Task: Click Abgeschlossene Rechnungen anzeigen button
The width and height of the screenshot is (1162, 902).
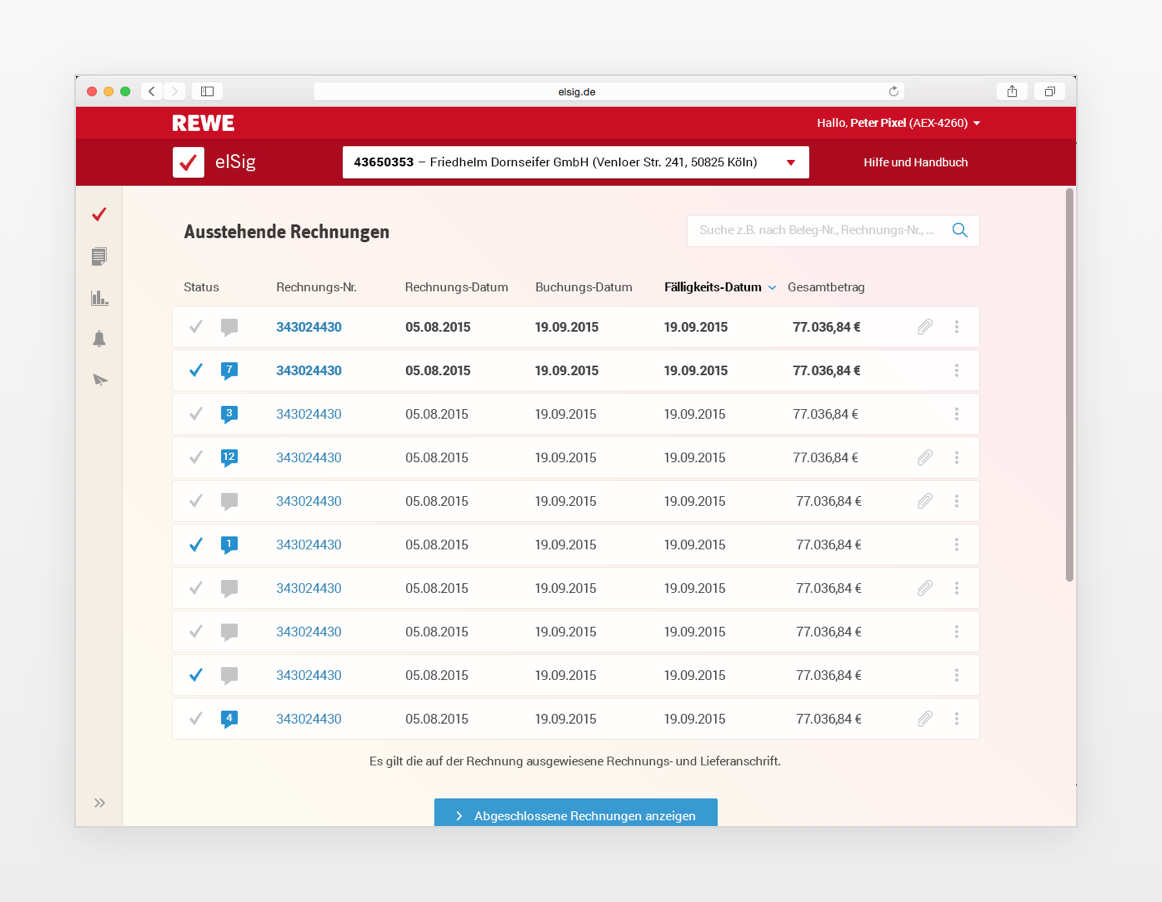Action: click(576, 813)
